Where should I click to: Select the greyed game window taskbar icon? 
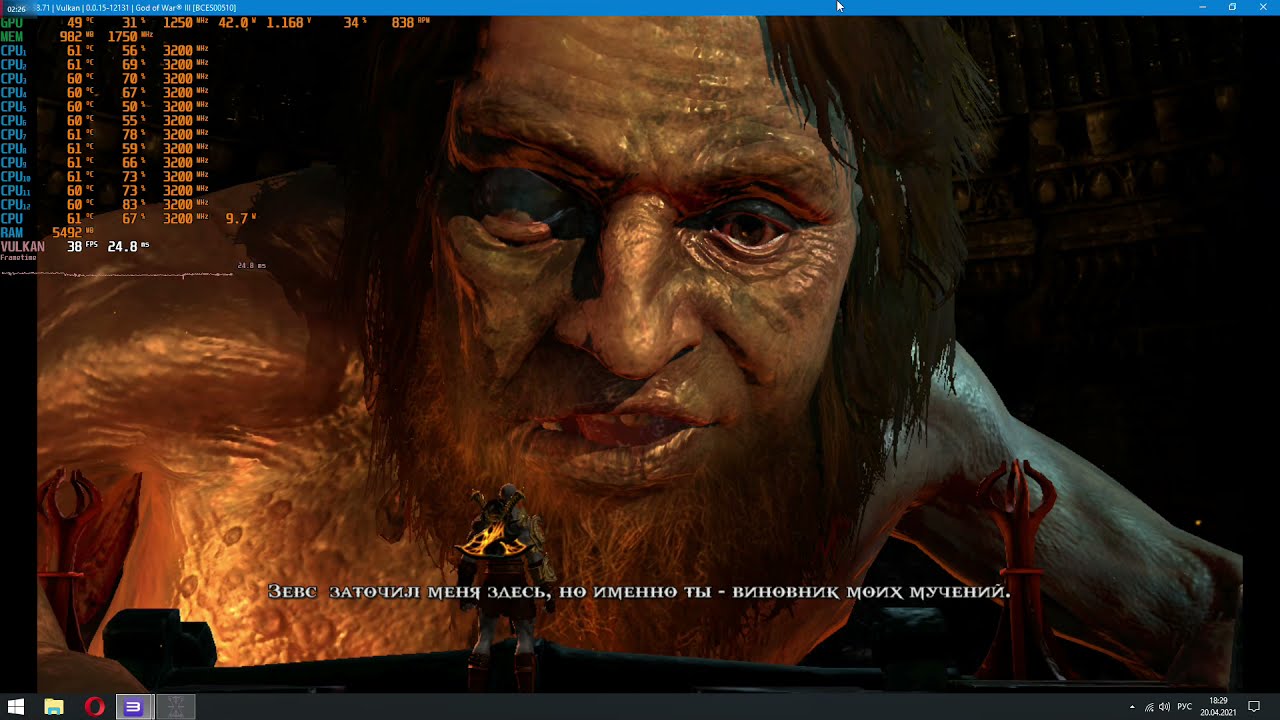coord(175,707)
